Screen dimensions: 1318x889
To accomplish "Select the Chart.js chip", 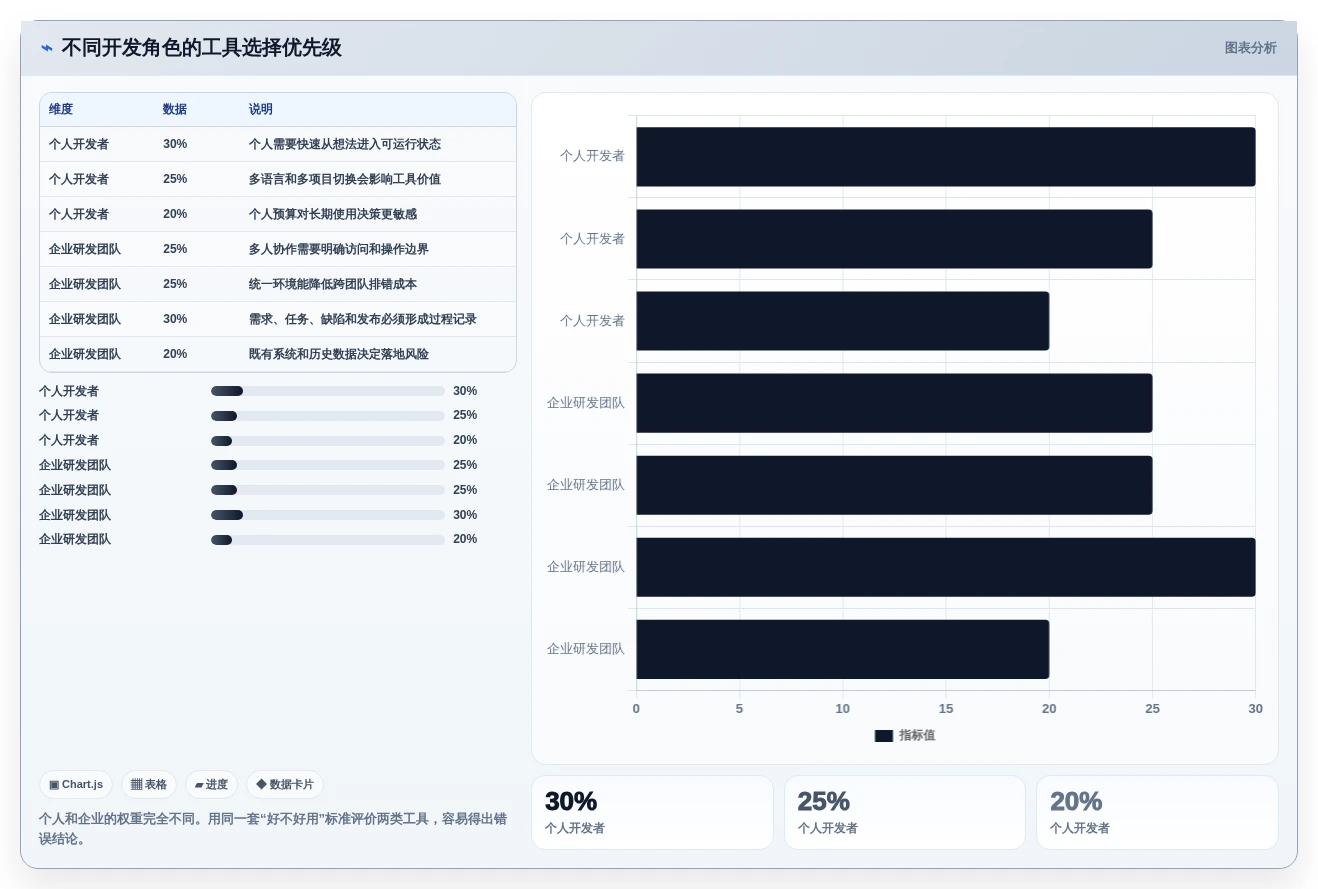I will 76,785.
